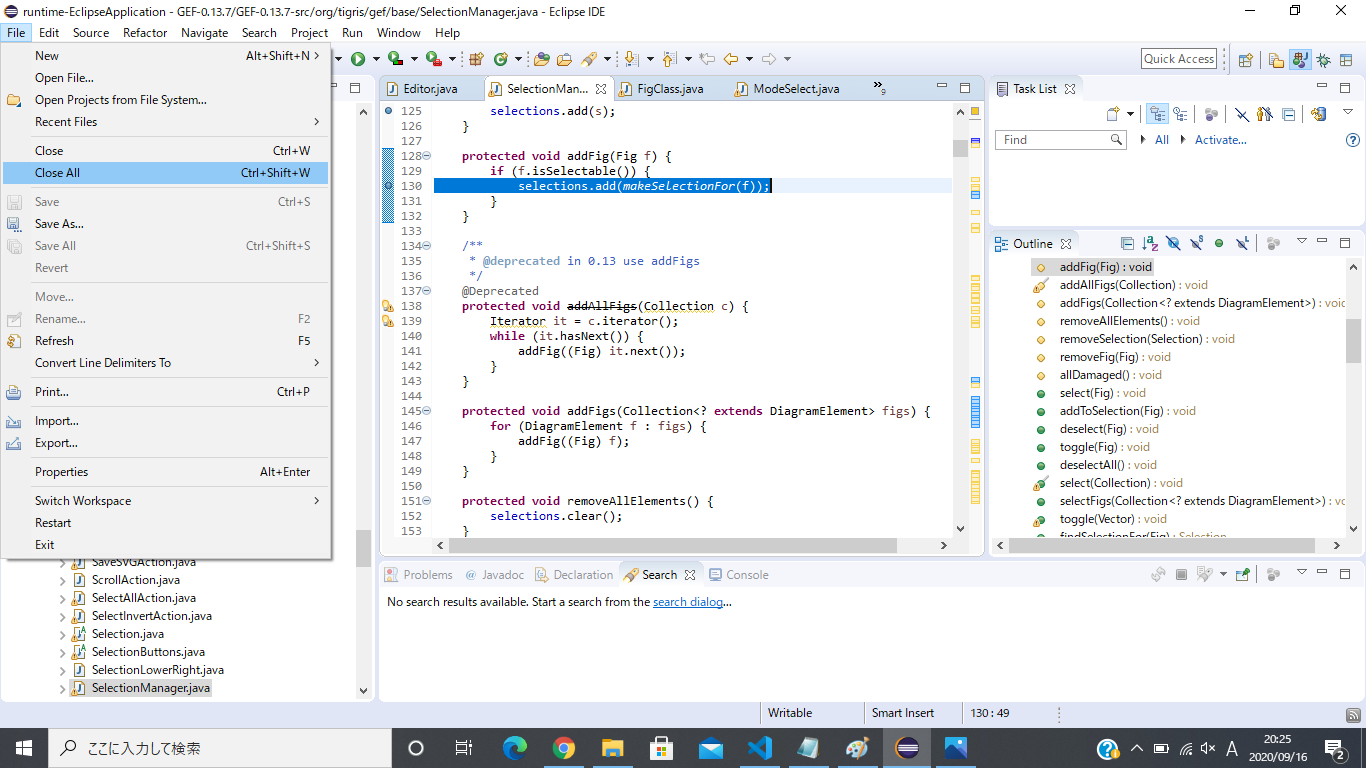
Task: Click the Previous Annotation toolbar arrow
Action: pyautogui.click(x=670, y=59)
